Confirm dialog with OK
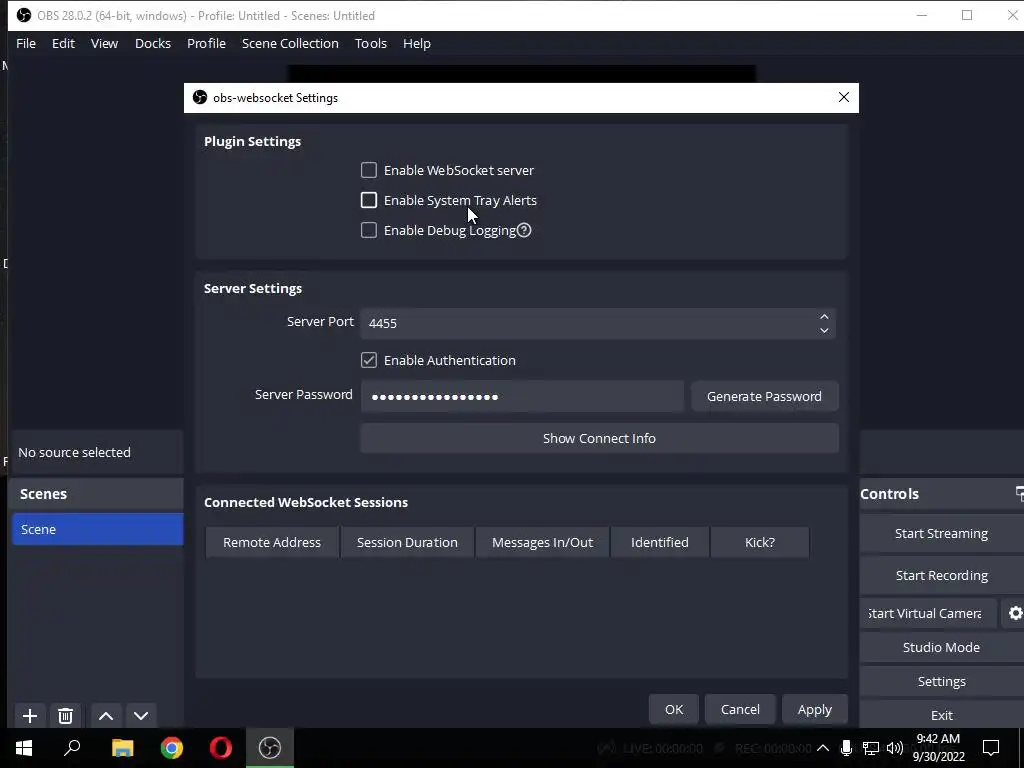 tap(674, 709)
